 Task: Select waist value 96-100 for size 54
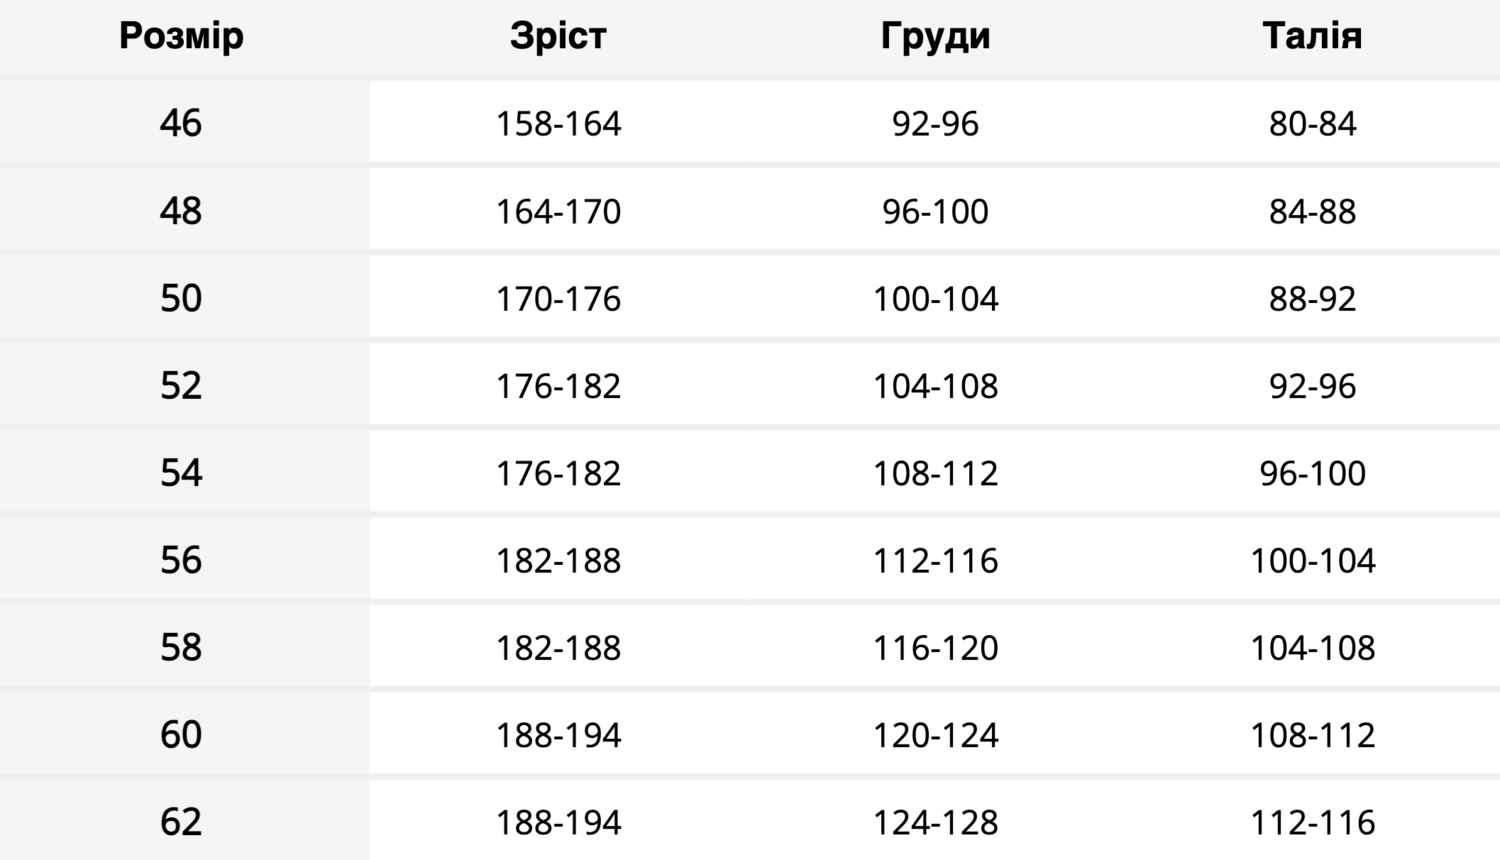pos(1312,473)
